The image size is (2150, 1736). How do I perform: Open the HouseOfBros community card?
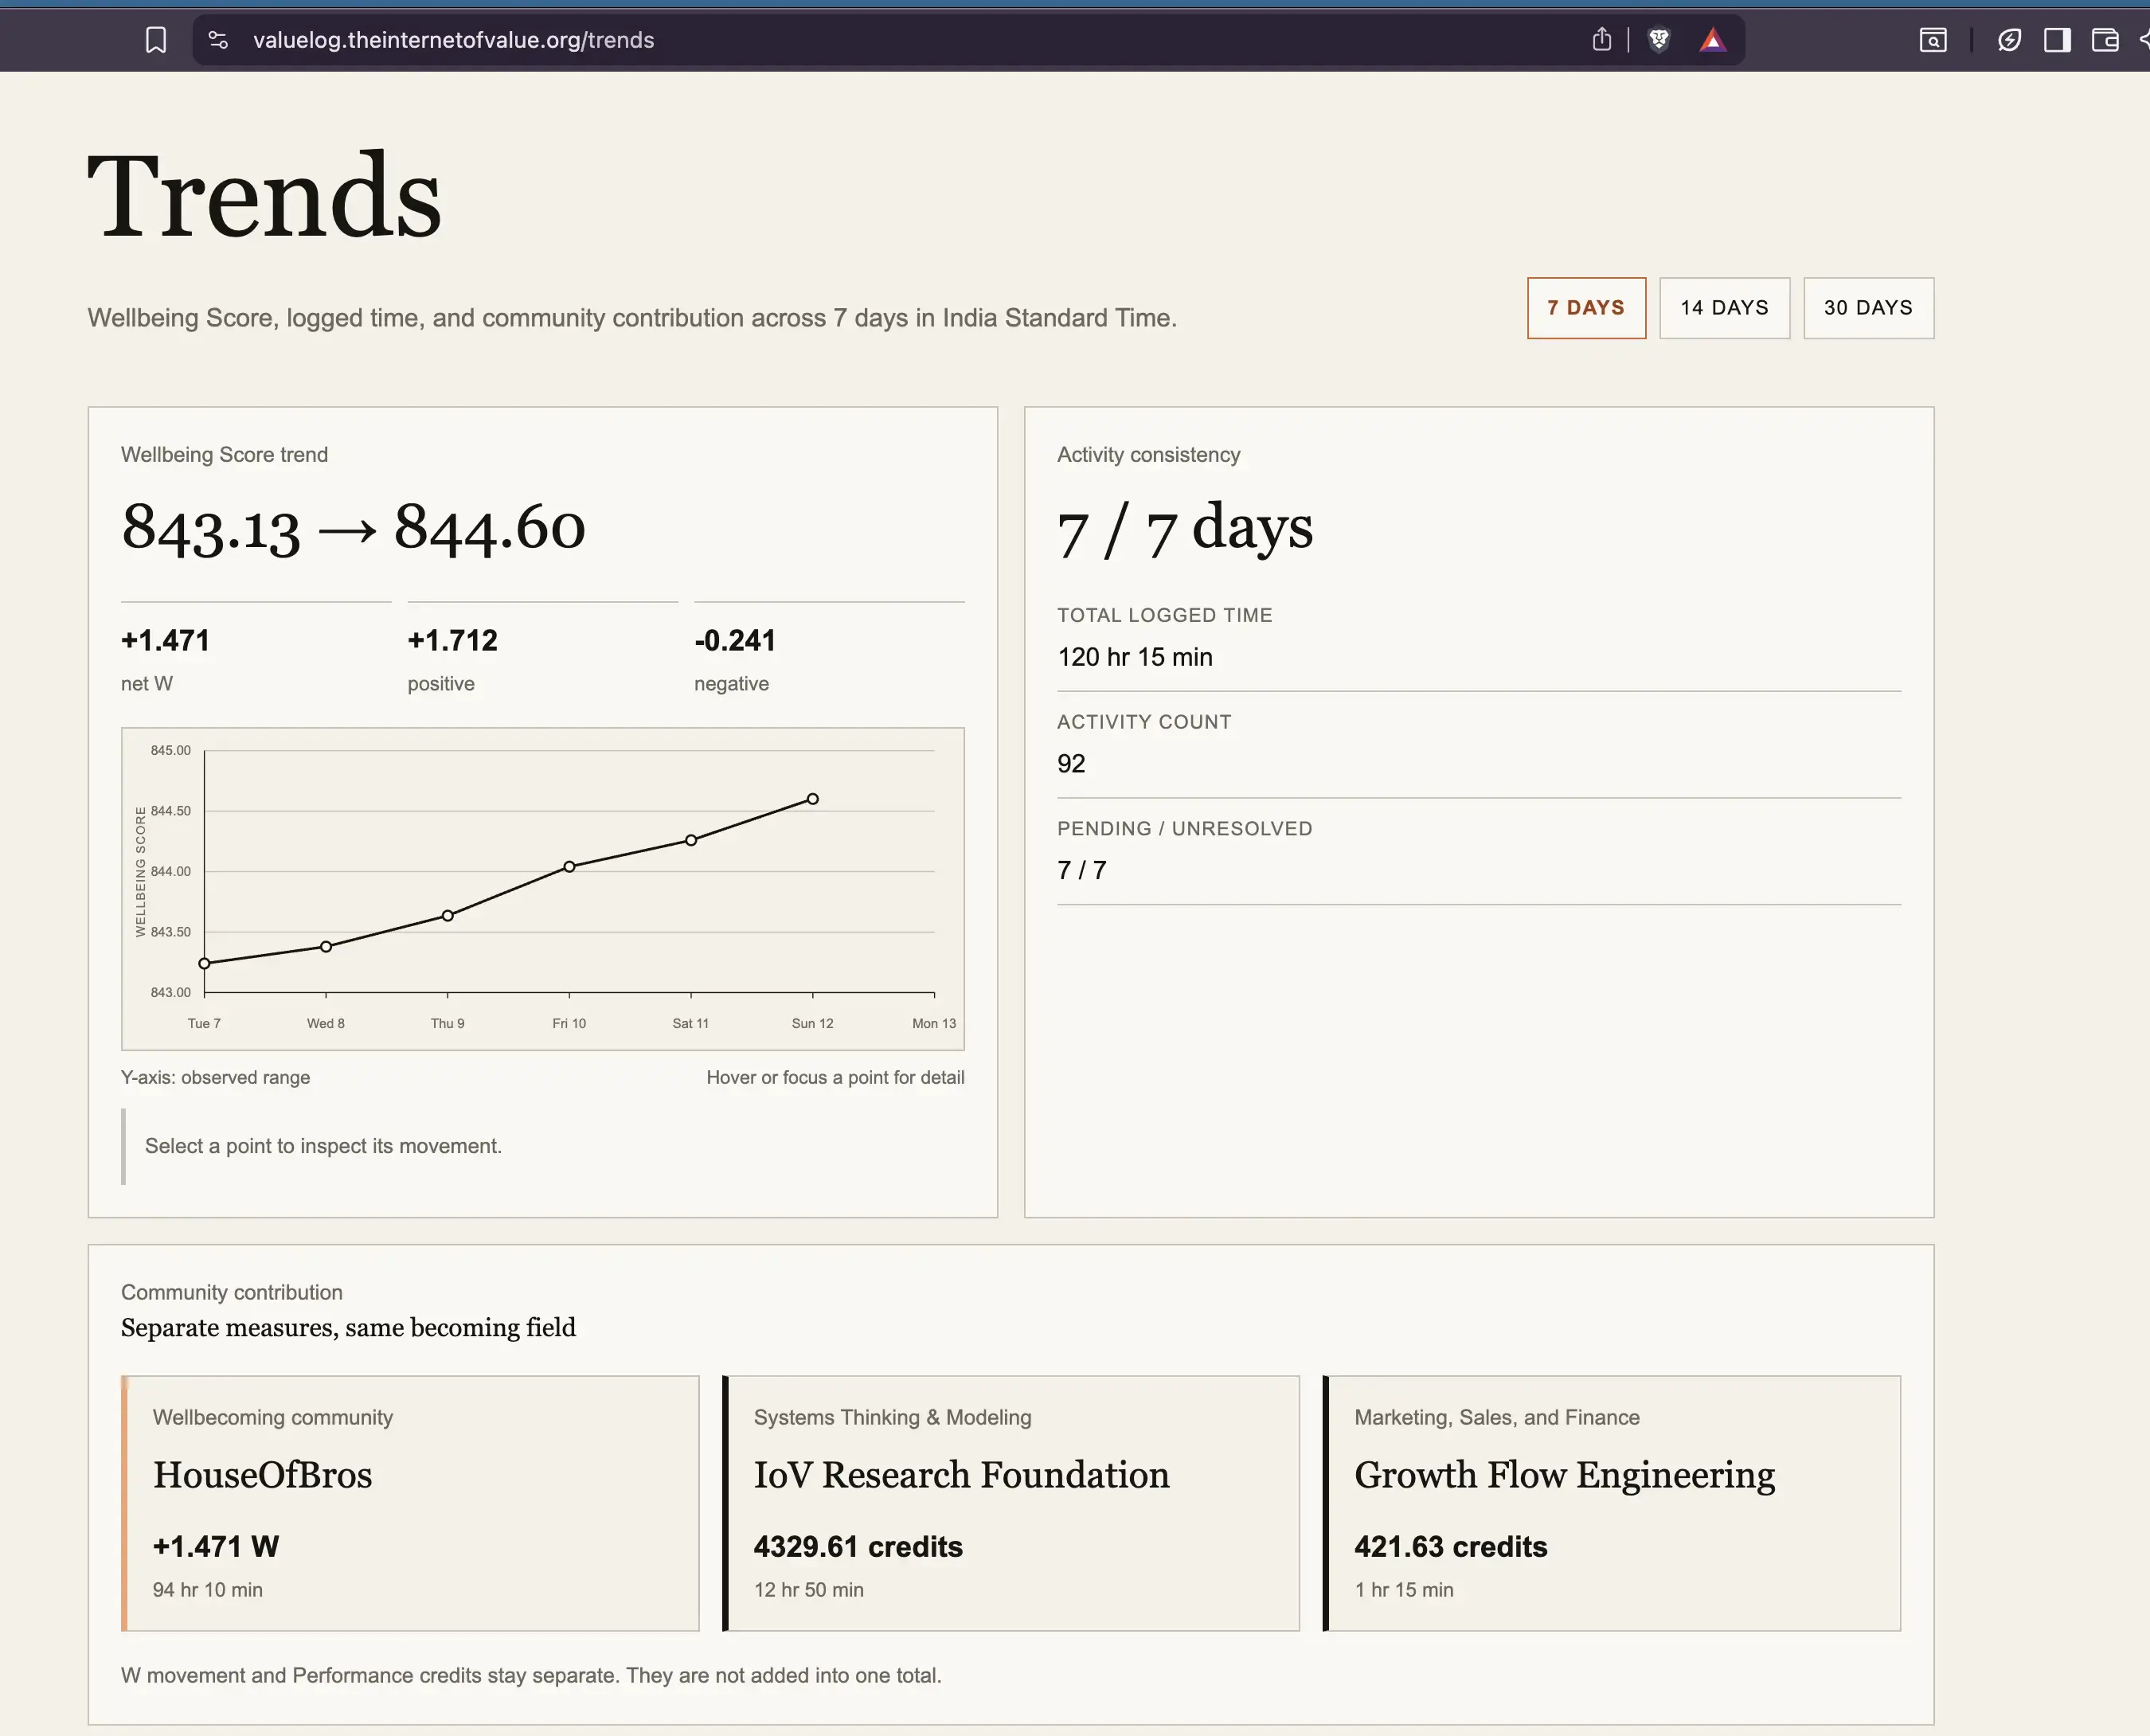click(410, 1503)
